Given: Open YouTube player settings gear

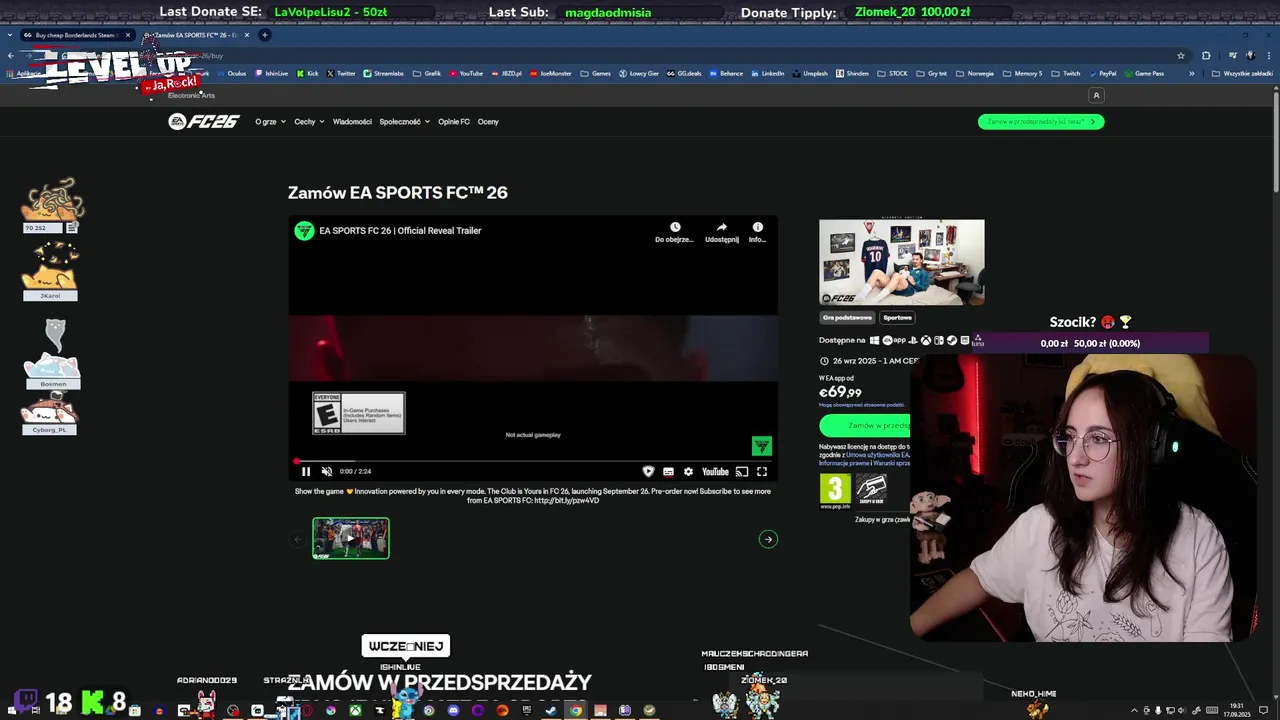Looking at the screenshot, I should click(688, 472).
